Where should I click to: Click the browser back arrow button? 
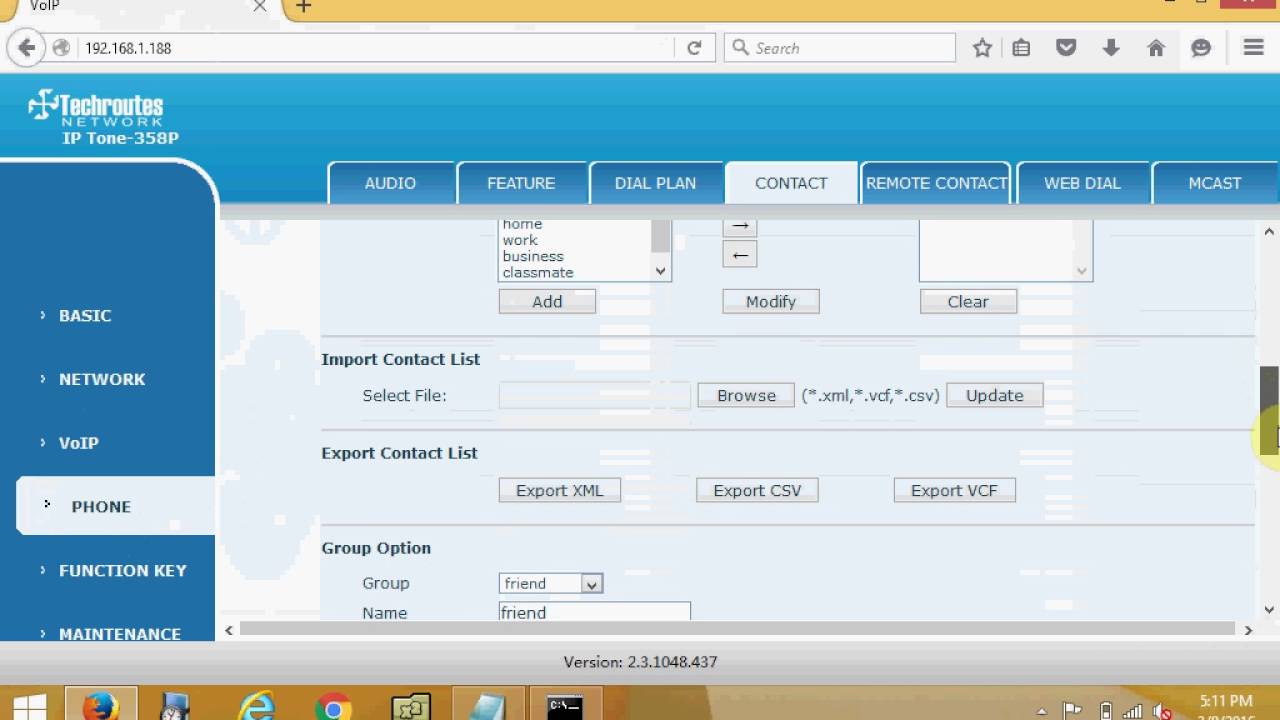(x=26, y=47)
